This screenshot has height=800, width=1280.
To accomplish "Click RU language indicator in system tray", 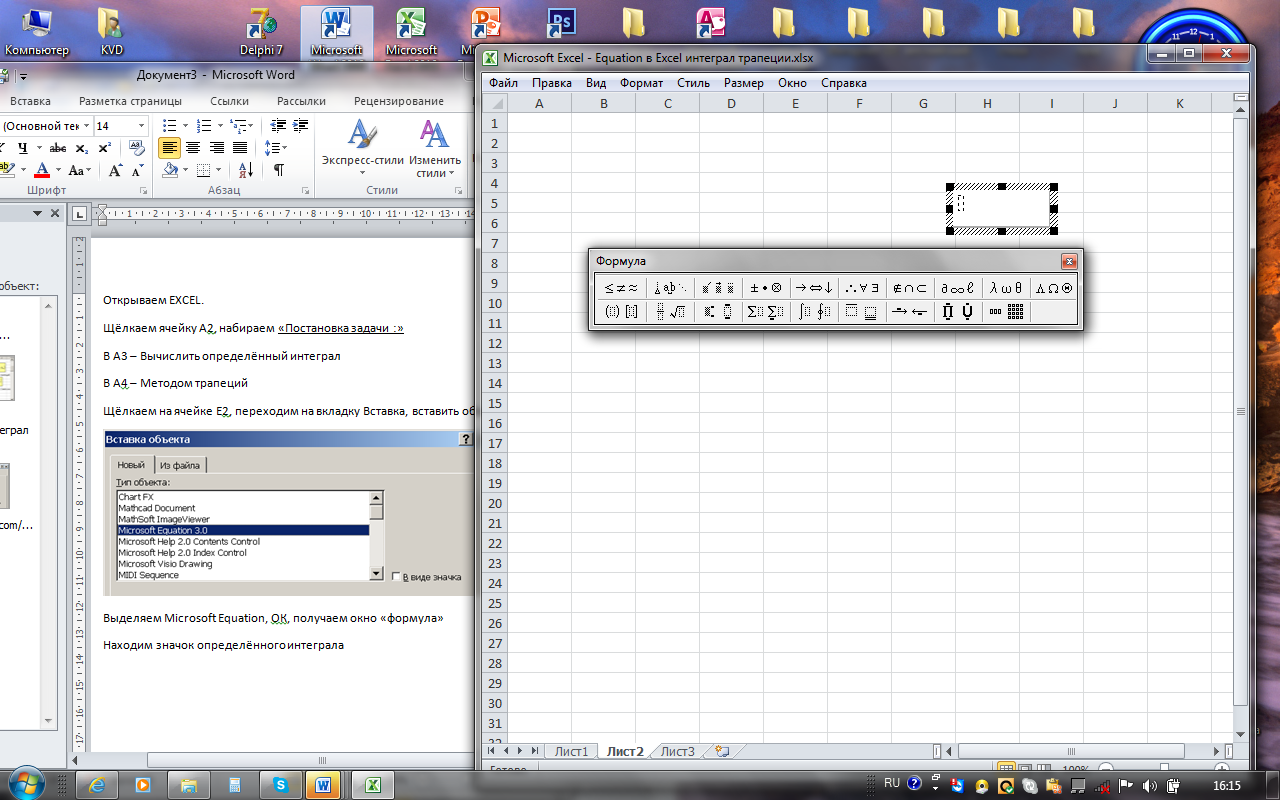I will [892, 783].
